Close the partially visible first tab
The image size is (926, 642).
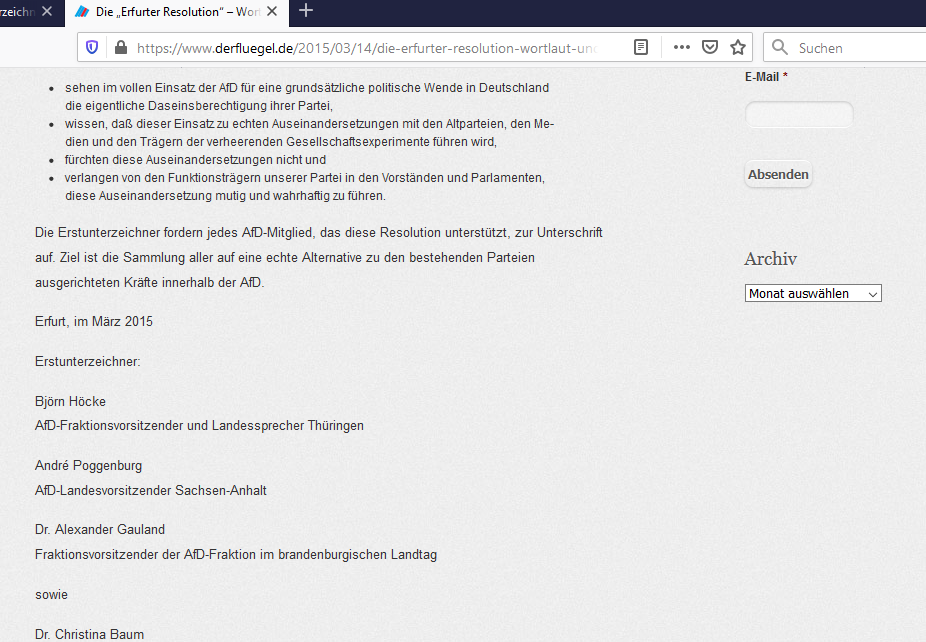(x=47, y=11)
